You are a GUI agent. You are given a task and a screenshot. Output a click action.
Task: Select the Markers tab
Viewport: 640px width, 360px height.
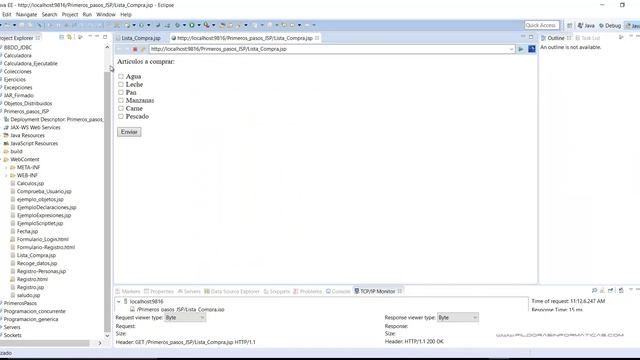127,291
